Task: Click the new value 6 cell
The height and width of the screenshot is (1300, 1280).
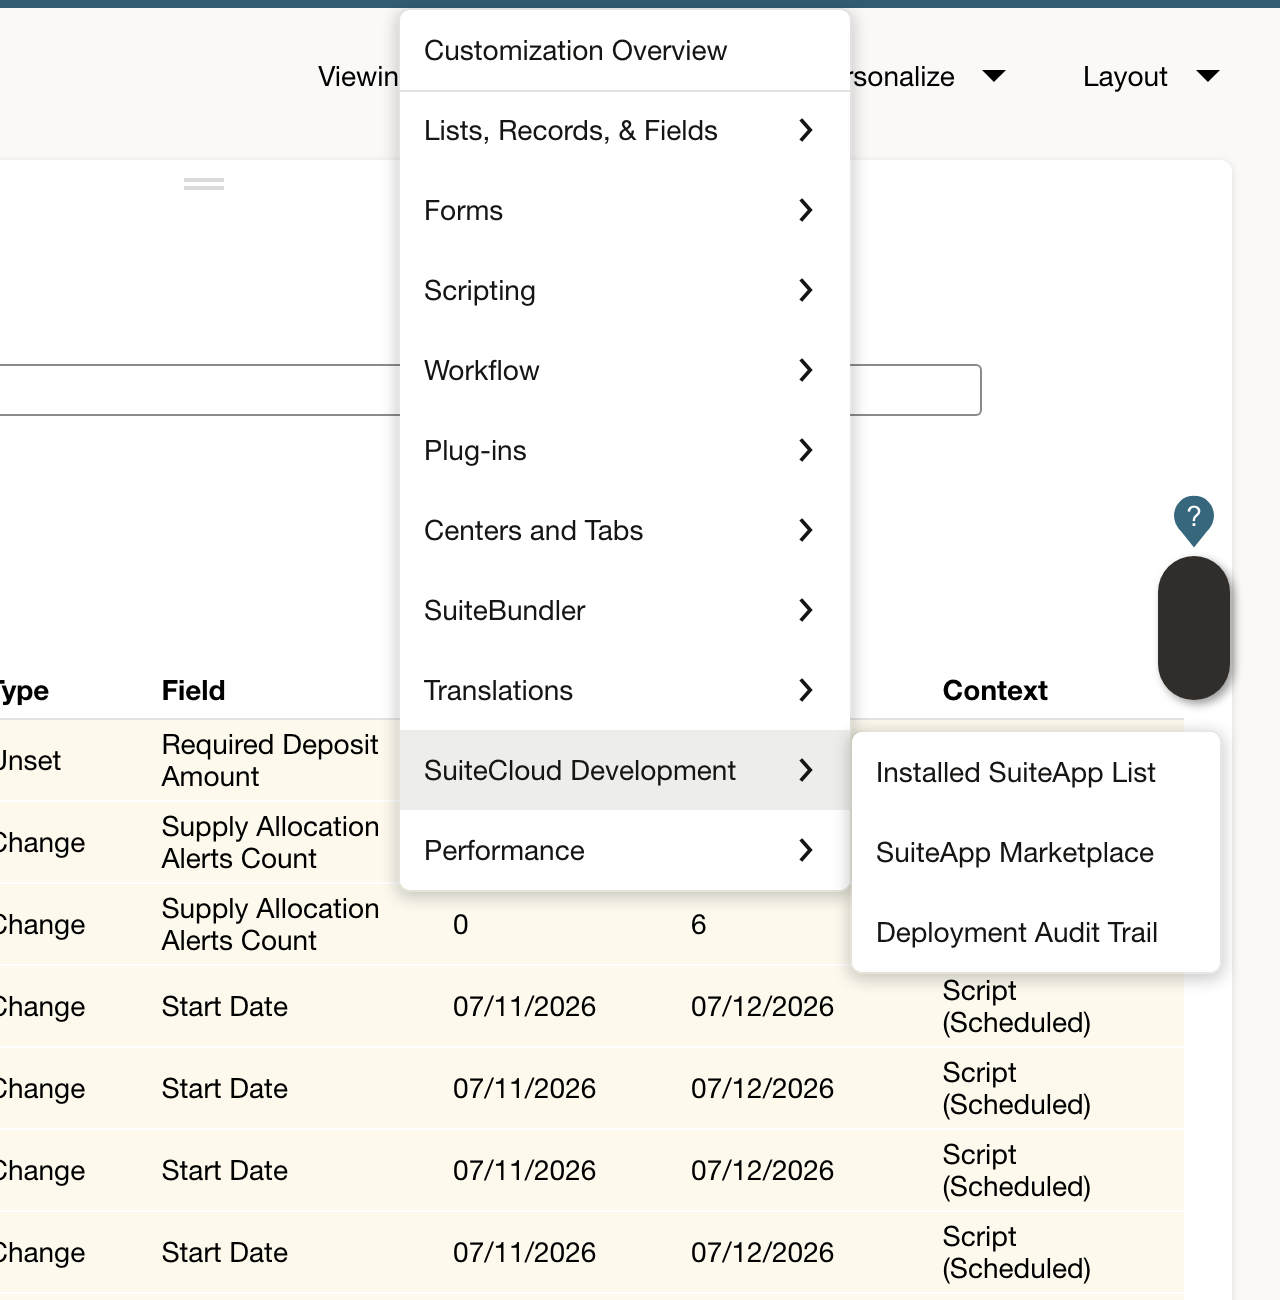Action: coord(698,925)
